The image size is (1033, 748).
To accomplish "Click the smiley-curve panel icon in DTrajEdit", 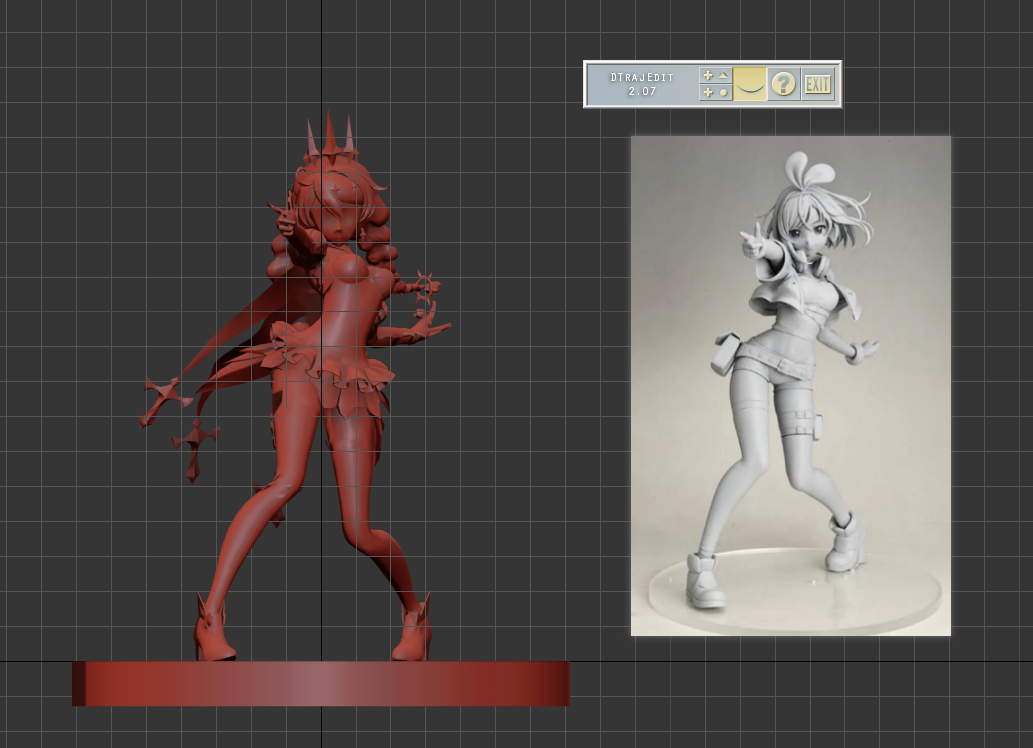I will (749, 84).
